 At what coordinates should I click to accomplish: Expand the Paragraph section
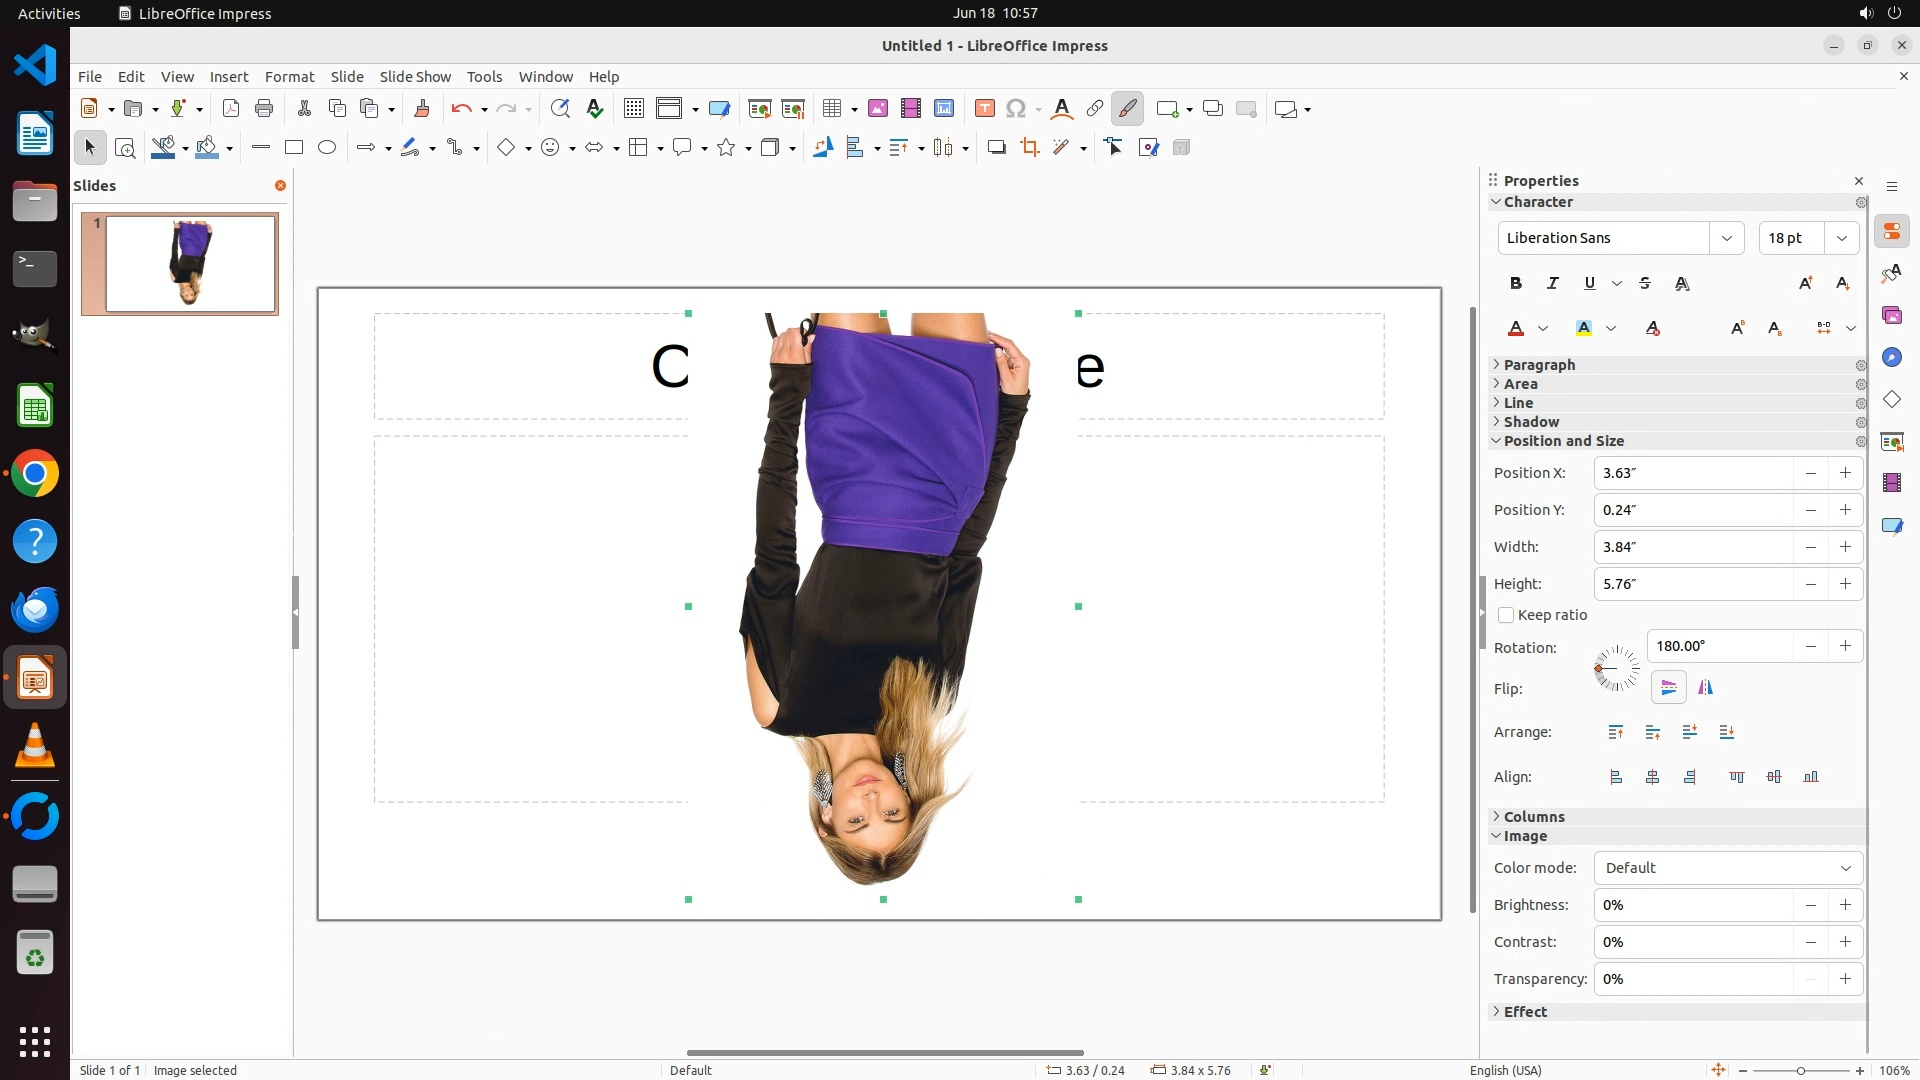tap(1539, 365)
